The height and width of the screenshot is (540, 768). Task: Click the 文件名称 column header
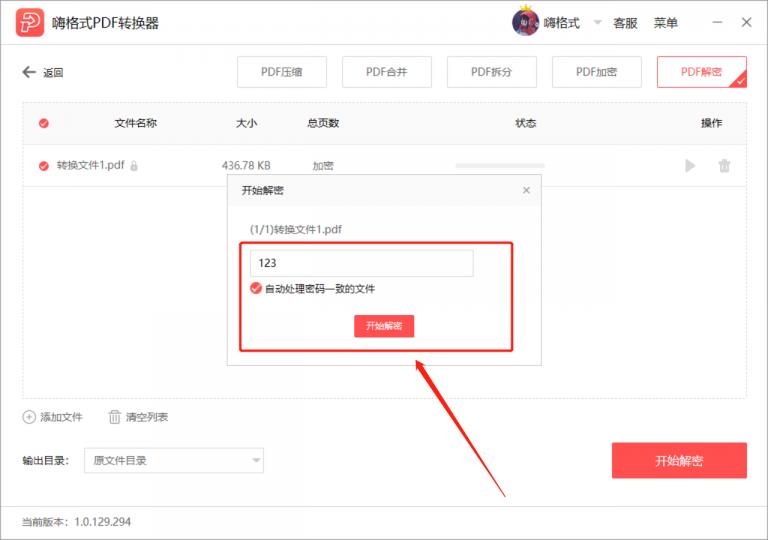[x=136, y=123]
